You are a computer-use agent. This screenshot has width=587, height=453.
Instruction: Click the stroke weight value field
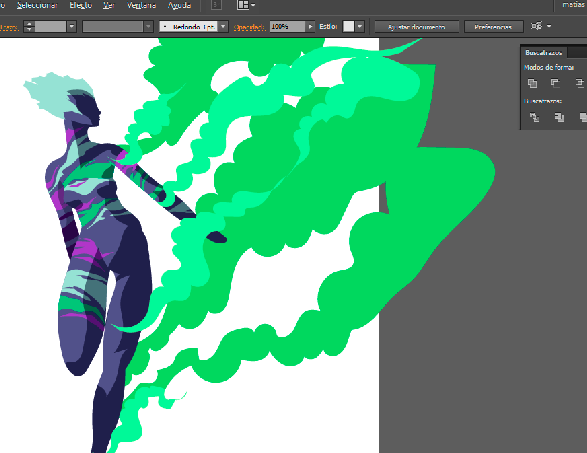(50, 27)
